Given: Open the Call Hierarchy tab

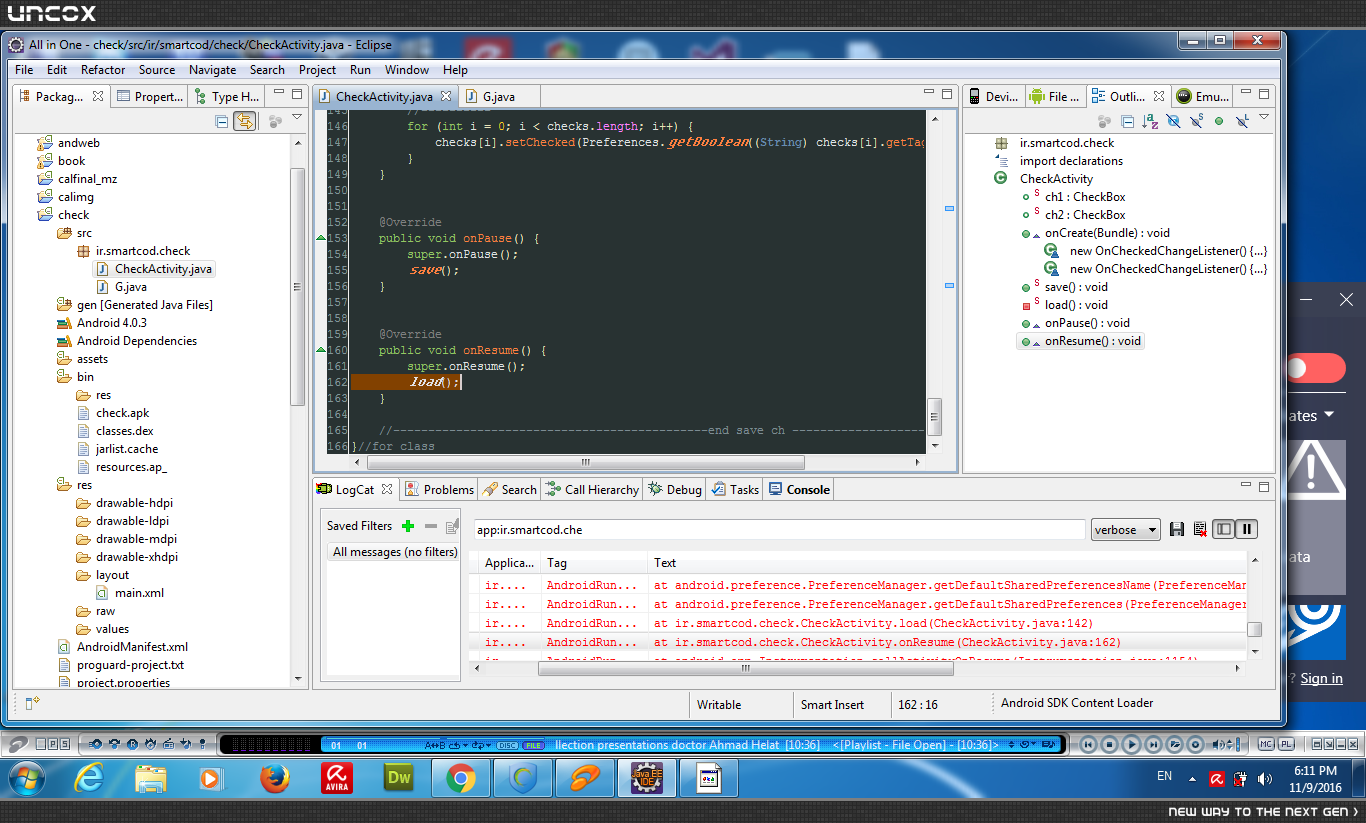Looking at the screenshot, I should click(592, 489).
